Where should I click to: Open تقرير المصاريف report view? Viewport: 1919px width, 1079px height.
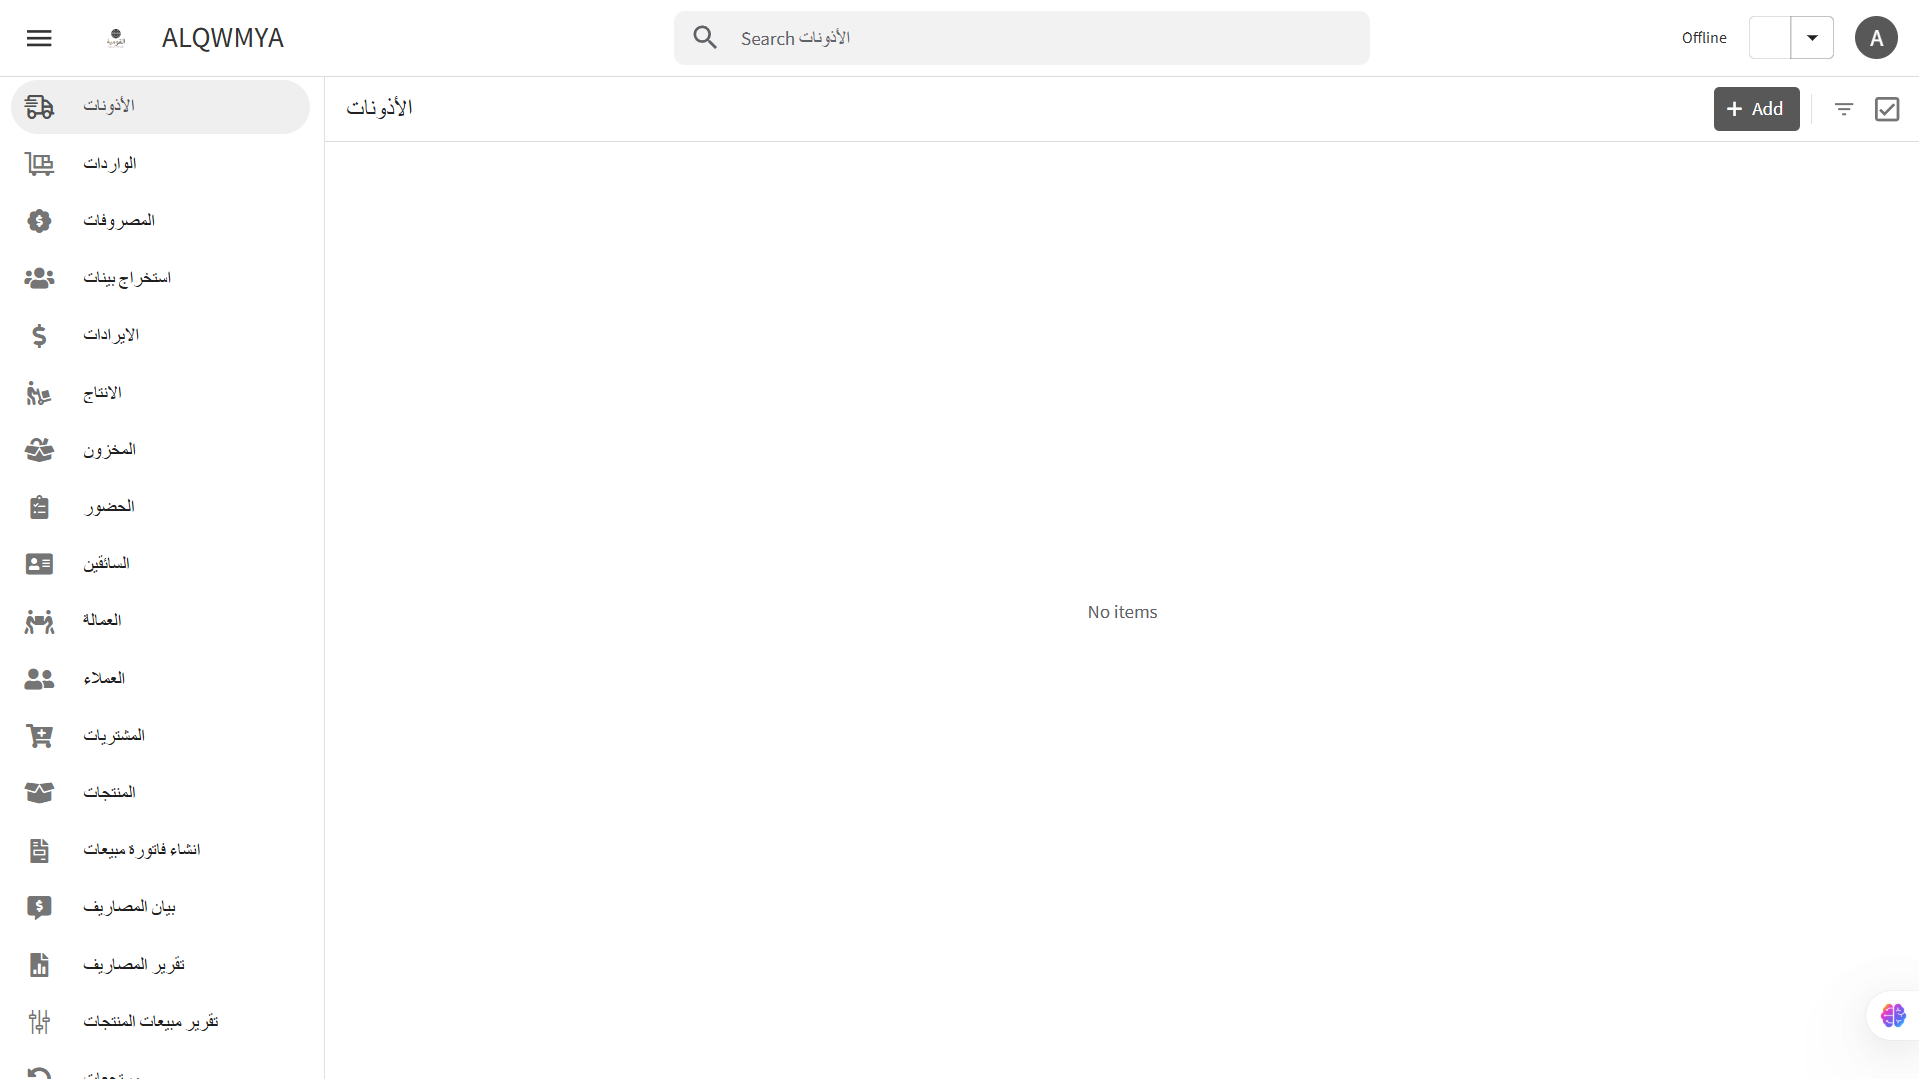coord(134,965)
